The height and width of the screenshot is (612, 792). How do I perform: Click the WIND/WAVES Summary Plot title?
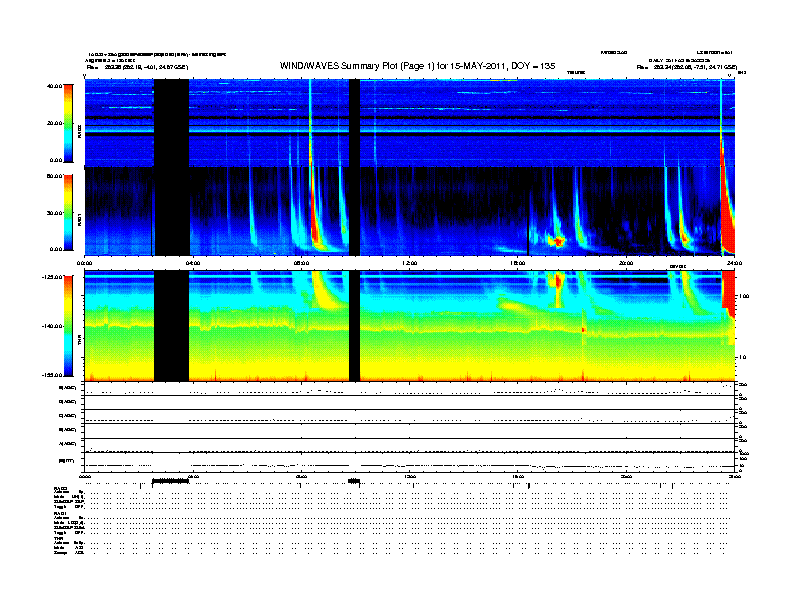coord(417,66)
